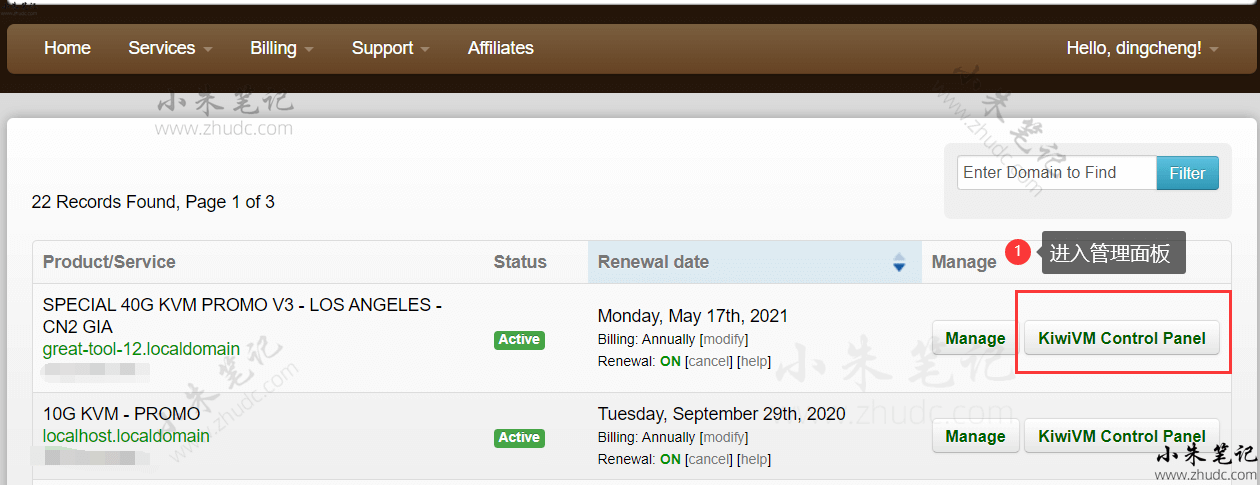1260x485 pixels.
Task: Open the great-tool-12.localdomain link
Action: 141,349
